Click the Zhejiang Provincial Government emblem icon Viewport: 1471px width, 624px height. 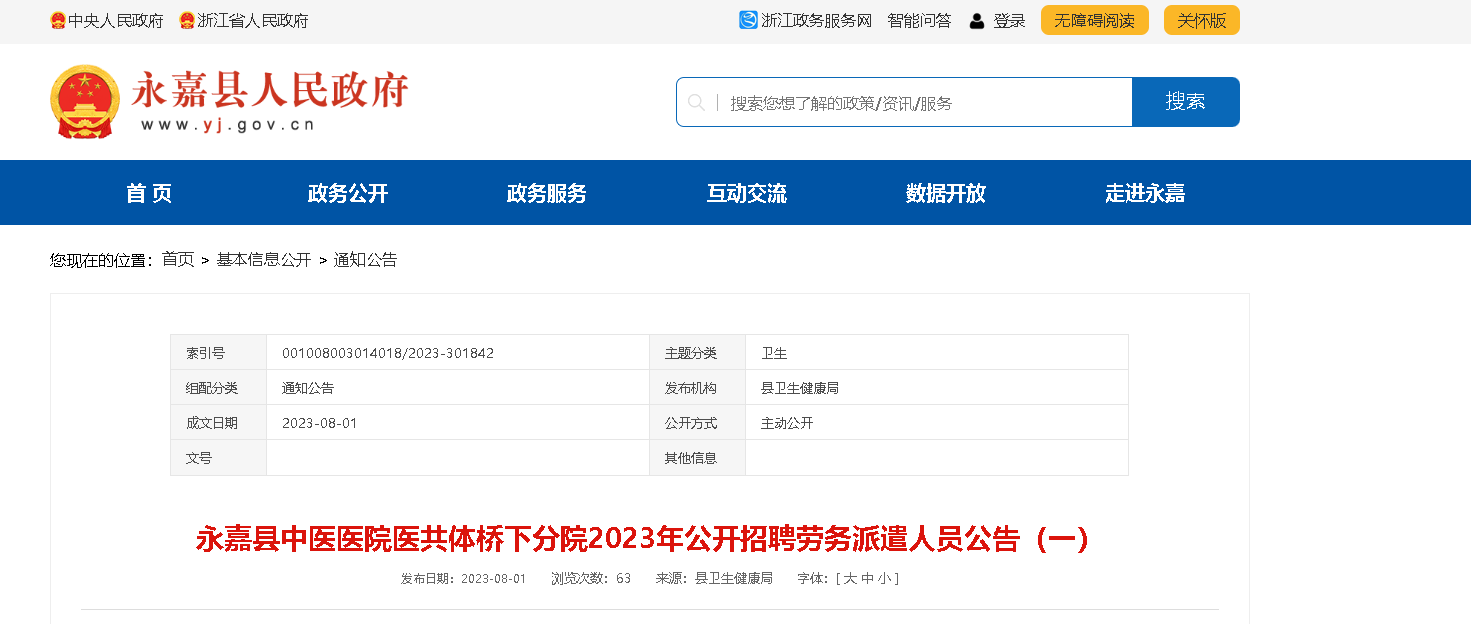click(187, 21)
